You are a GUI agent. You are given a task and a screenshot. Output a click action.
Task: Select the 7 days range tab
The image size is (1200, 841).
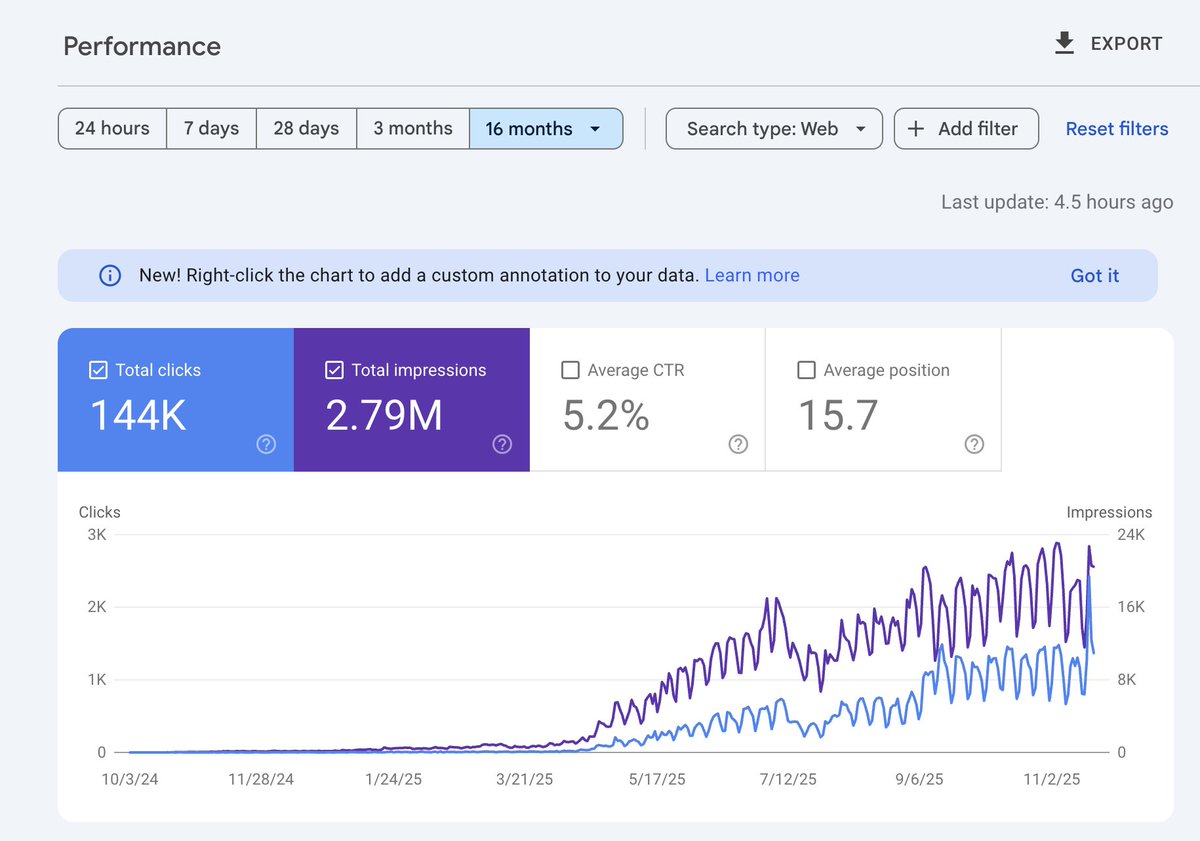tap(211, 129)
